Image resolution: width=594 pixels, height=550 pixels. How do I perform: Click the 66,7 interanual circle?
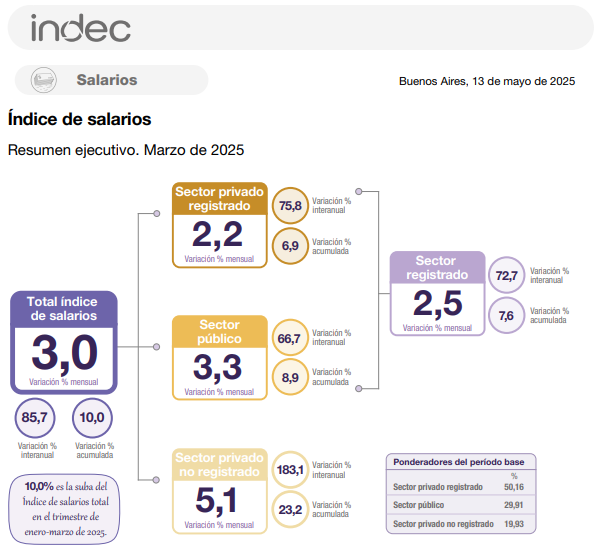click(x=291, y=338)
